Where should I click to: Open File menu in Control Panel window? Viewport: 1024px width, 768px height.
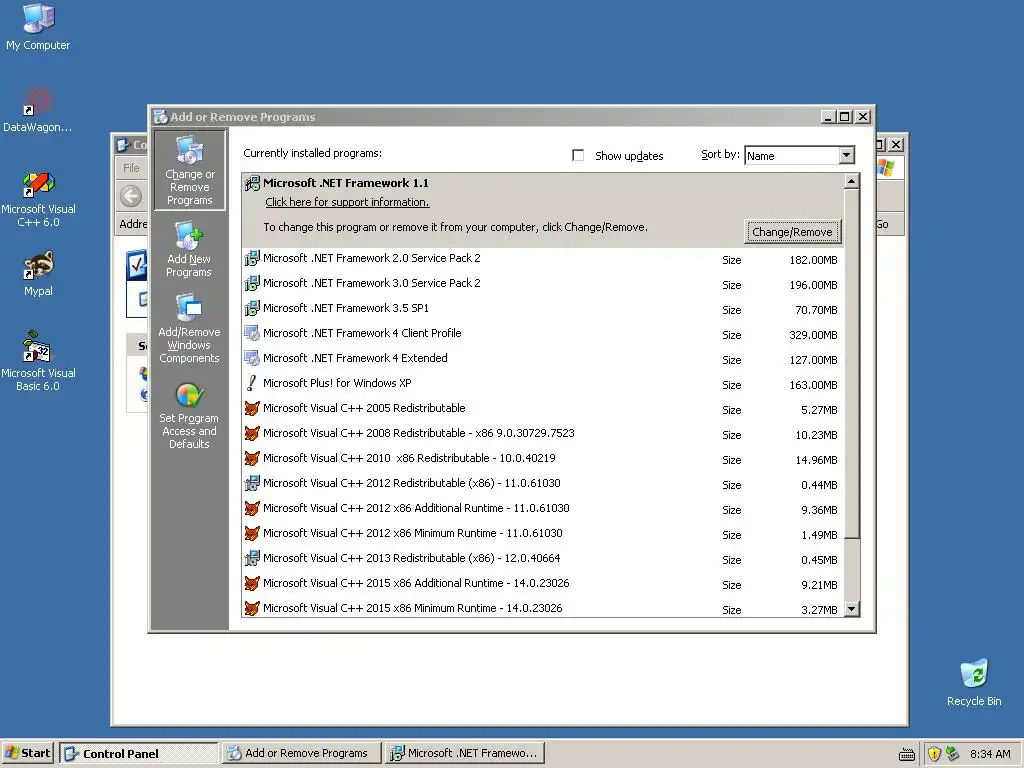pyautogui.click(x=131, y=168)
